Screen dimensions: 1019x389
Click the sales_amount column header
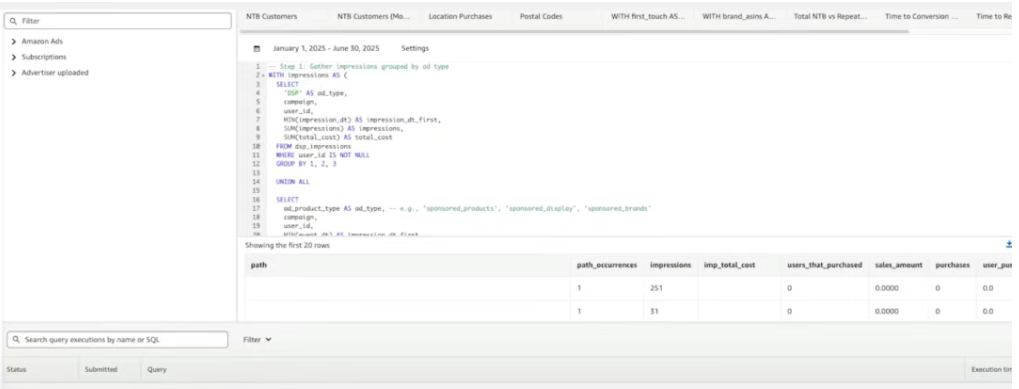pos(899,265)
